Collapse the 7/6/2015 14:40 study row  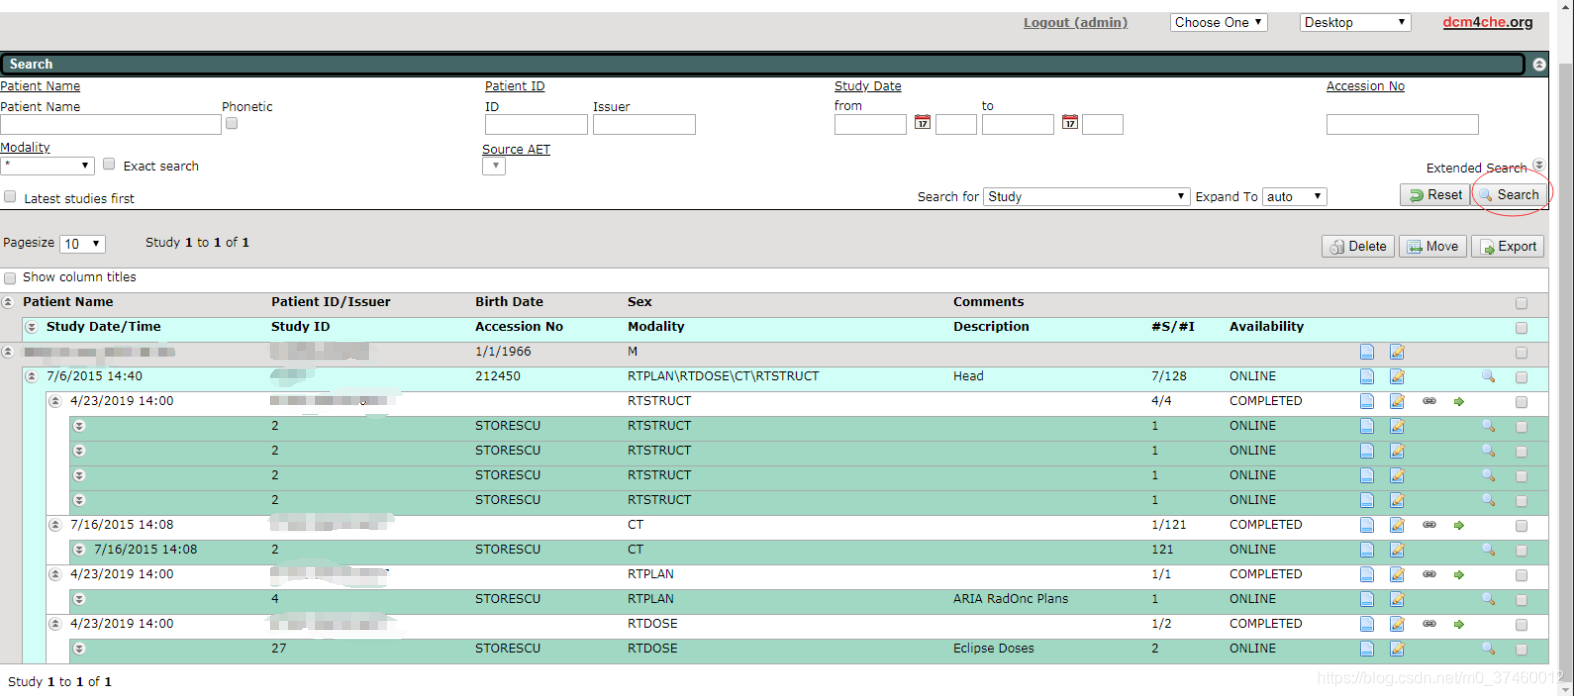31,377
